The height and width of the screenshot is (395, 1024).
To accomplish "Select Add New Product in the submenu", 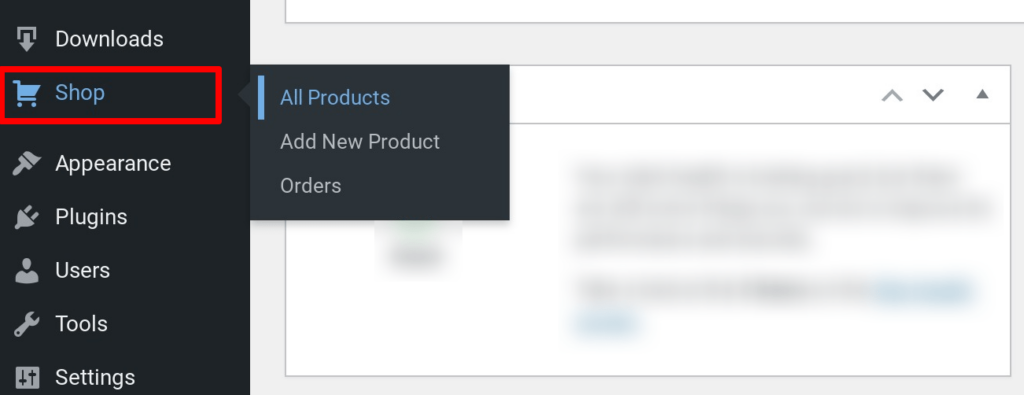I will click(360, 142).
